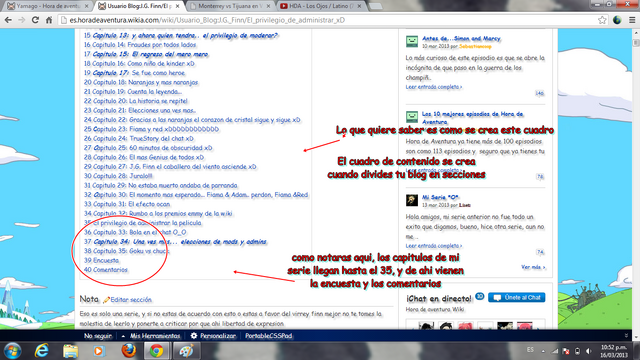Click the pencil icon beside Editar sección
This screenshot has height=360, width=640.
pyautogui.click(x=106, y=300)
